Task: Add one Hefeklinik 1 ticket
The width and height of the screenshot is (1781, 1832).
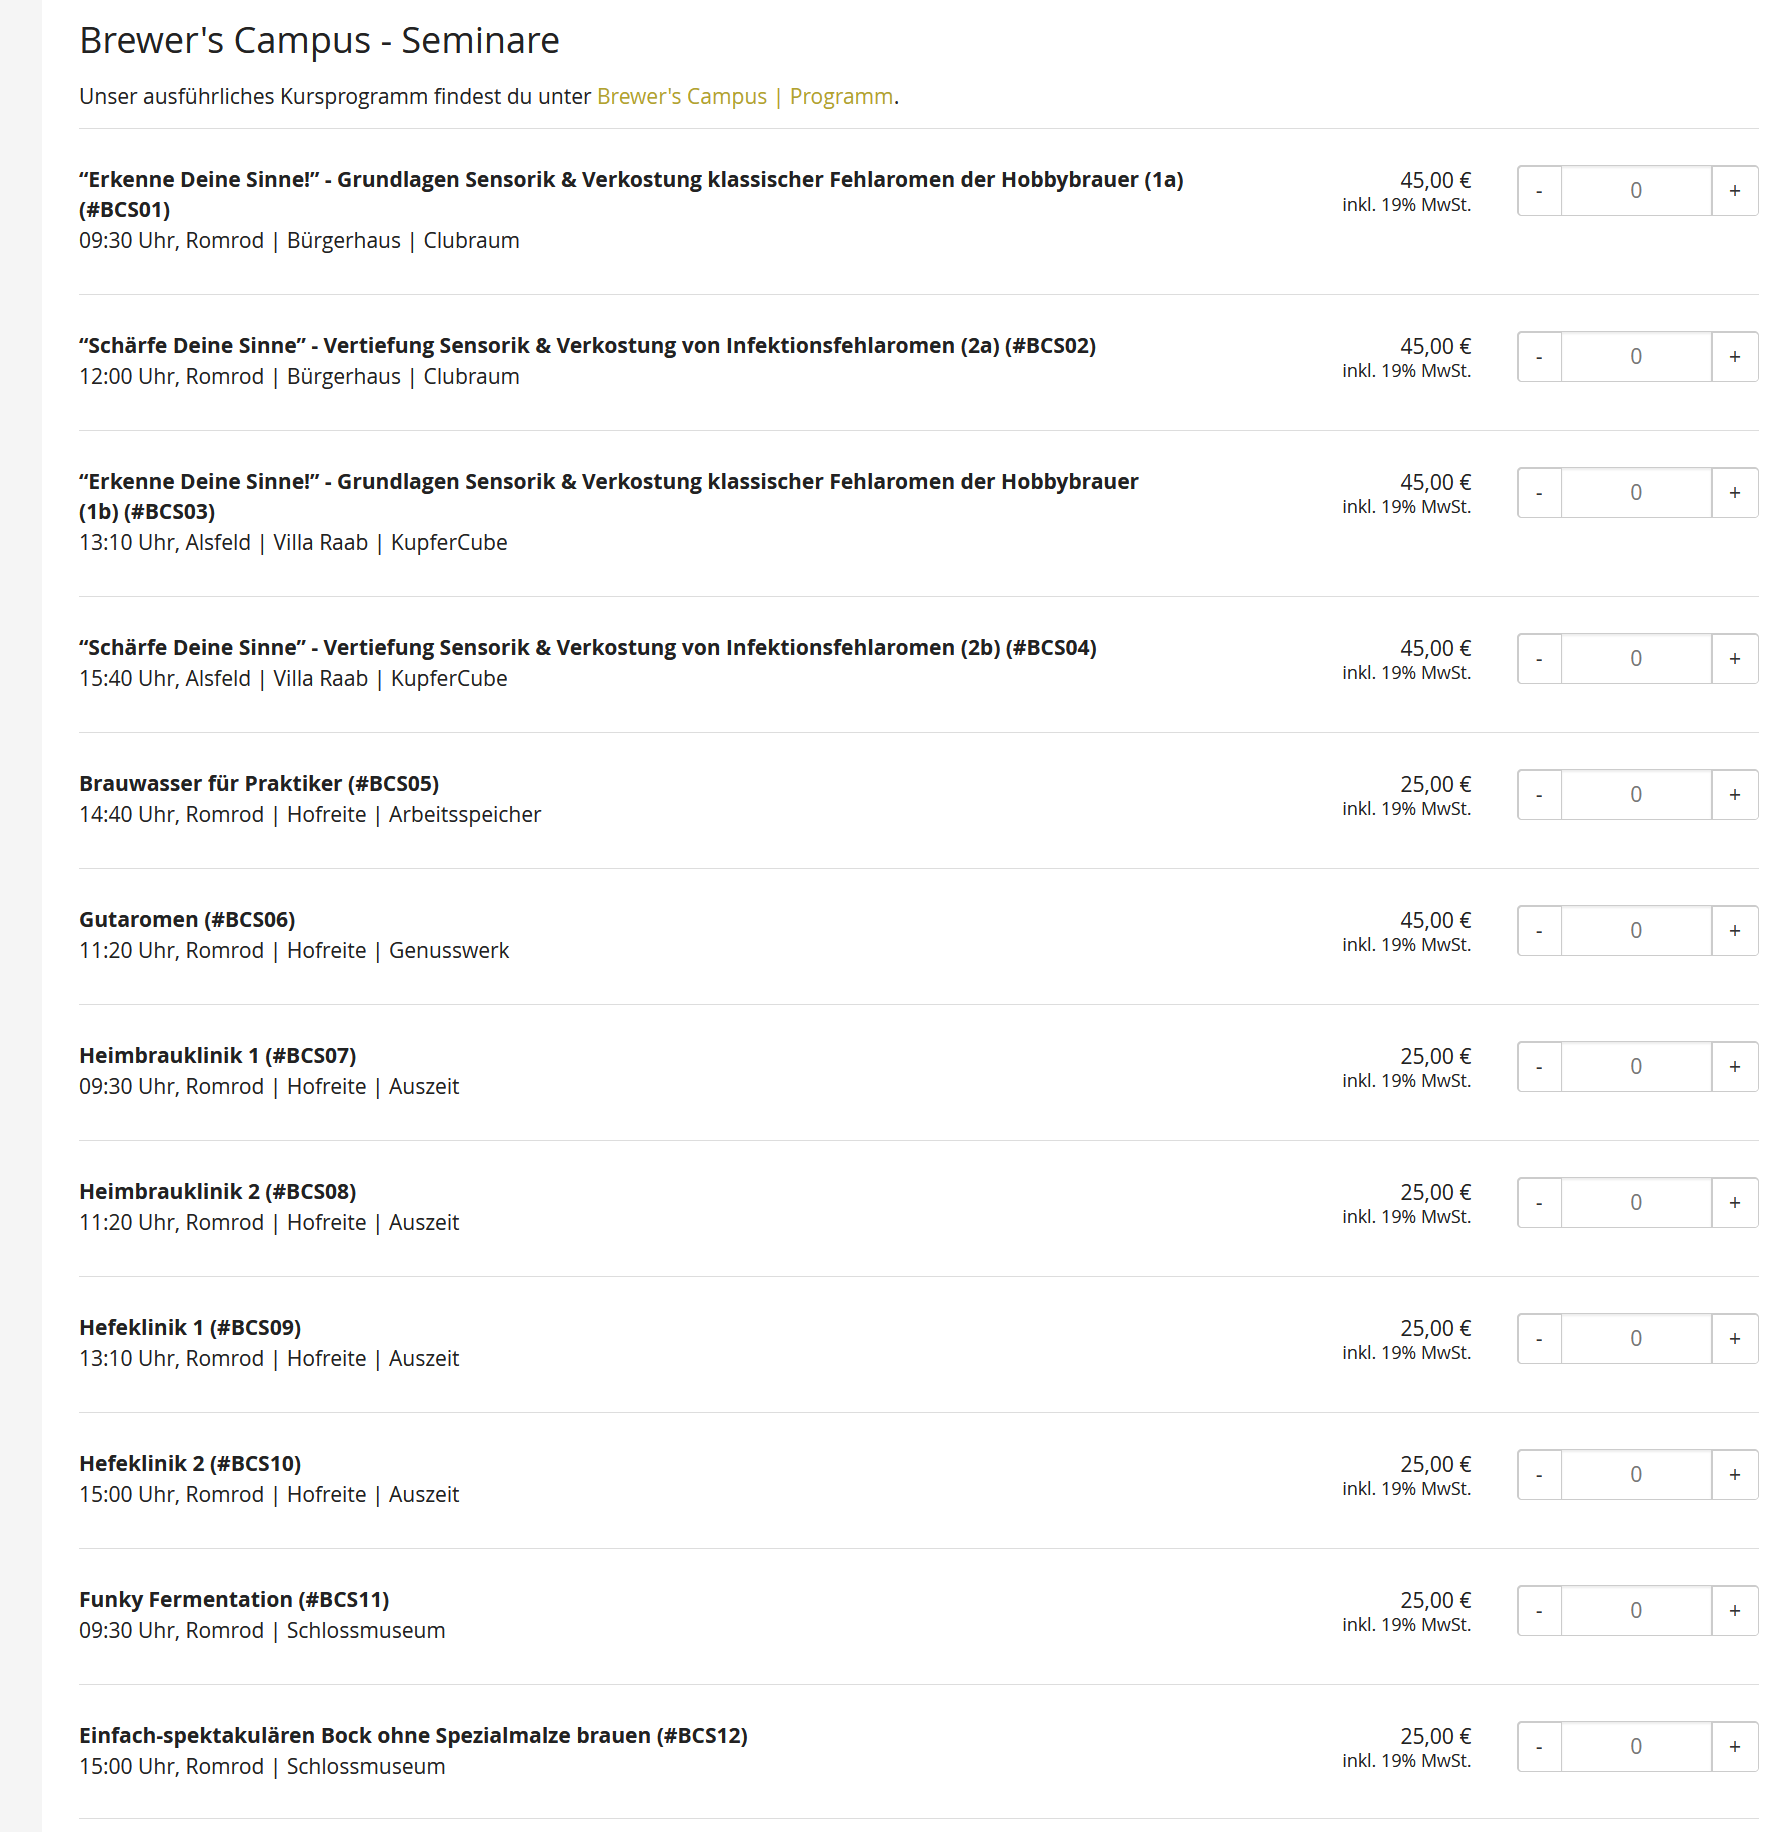Action: 1734,1339
